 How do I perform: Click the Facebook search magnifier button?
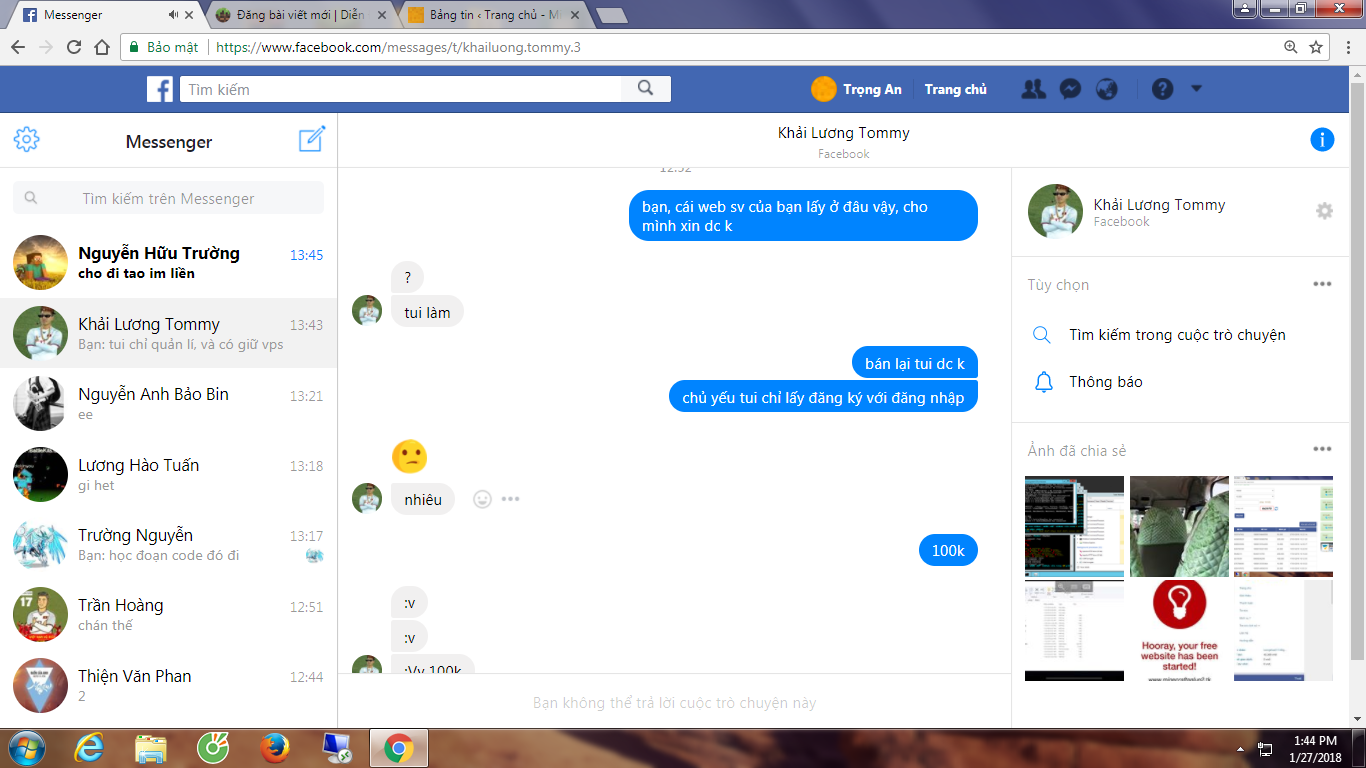click(646, 89)
